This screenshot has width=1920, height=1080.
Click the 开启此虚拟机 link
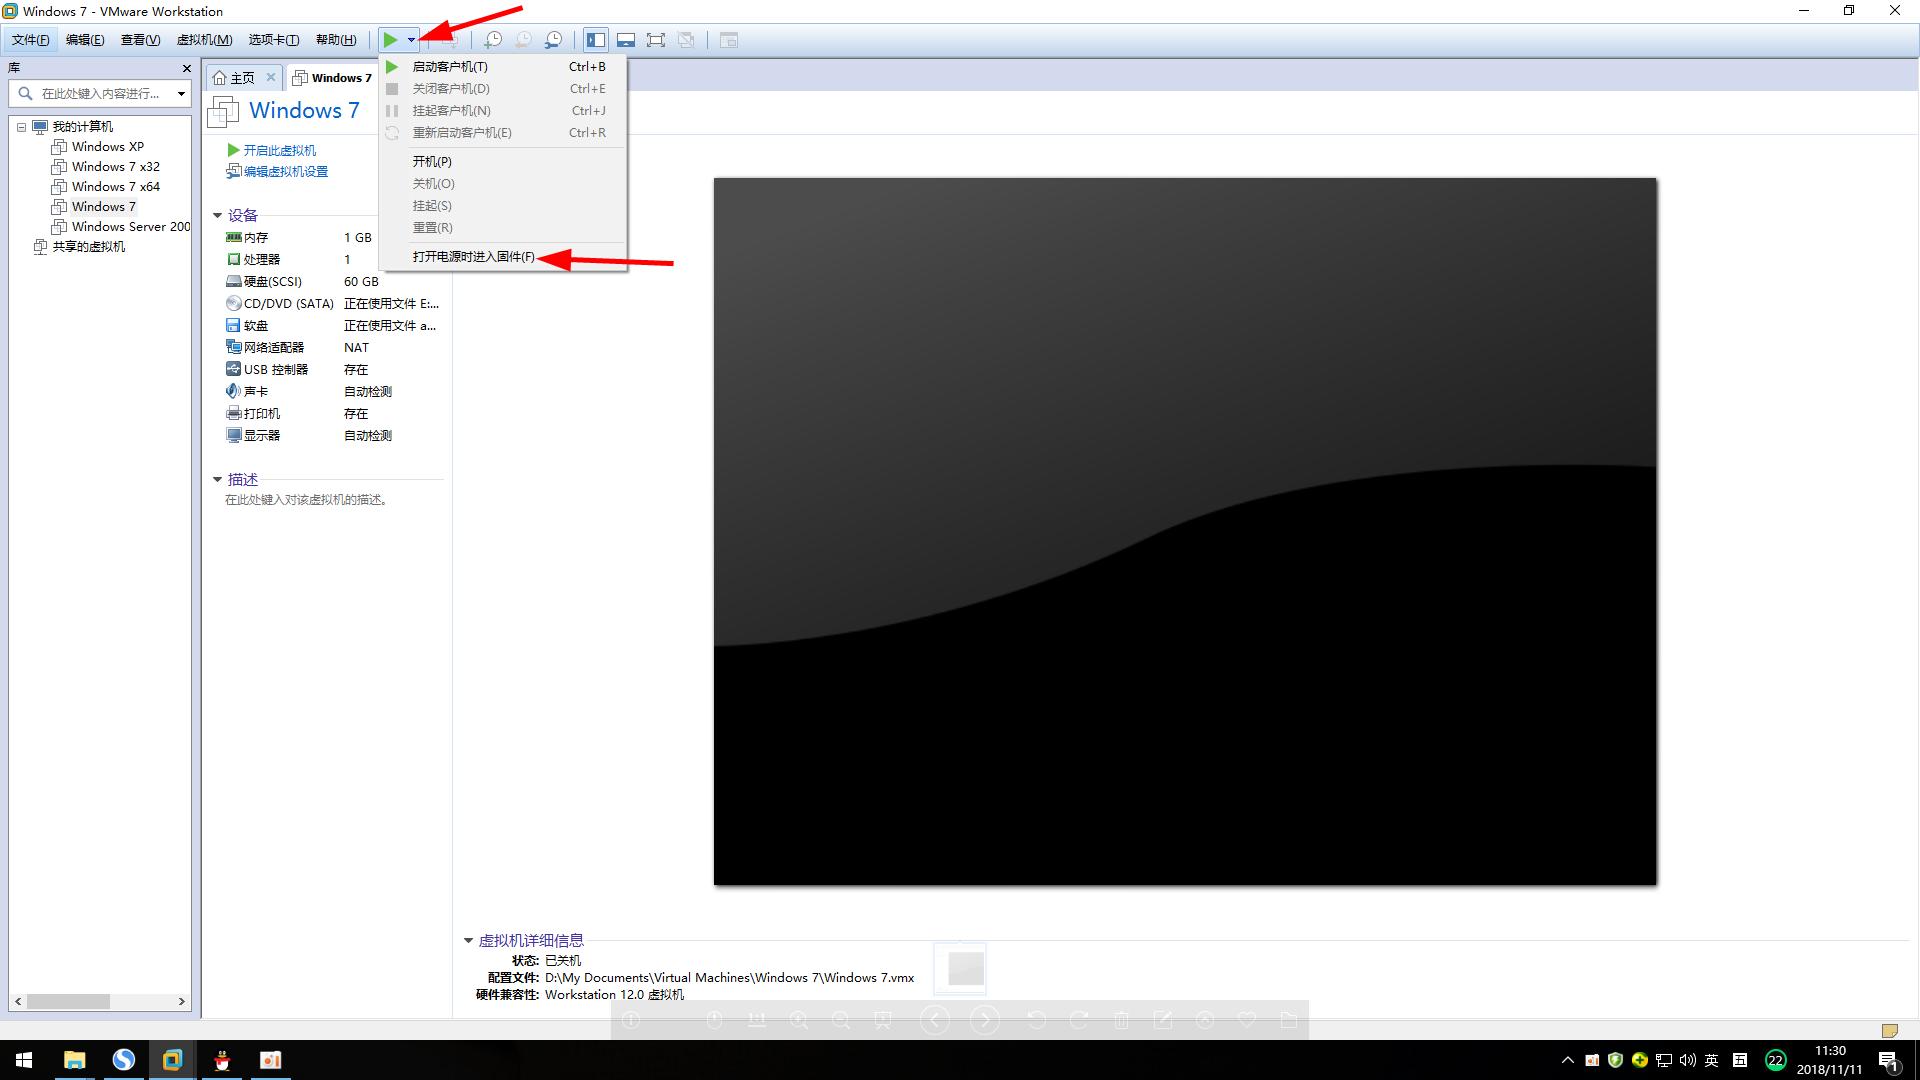[x=279, y=150]
